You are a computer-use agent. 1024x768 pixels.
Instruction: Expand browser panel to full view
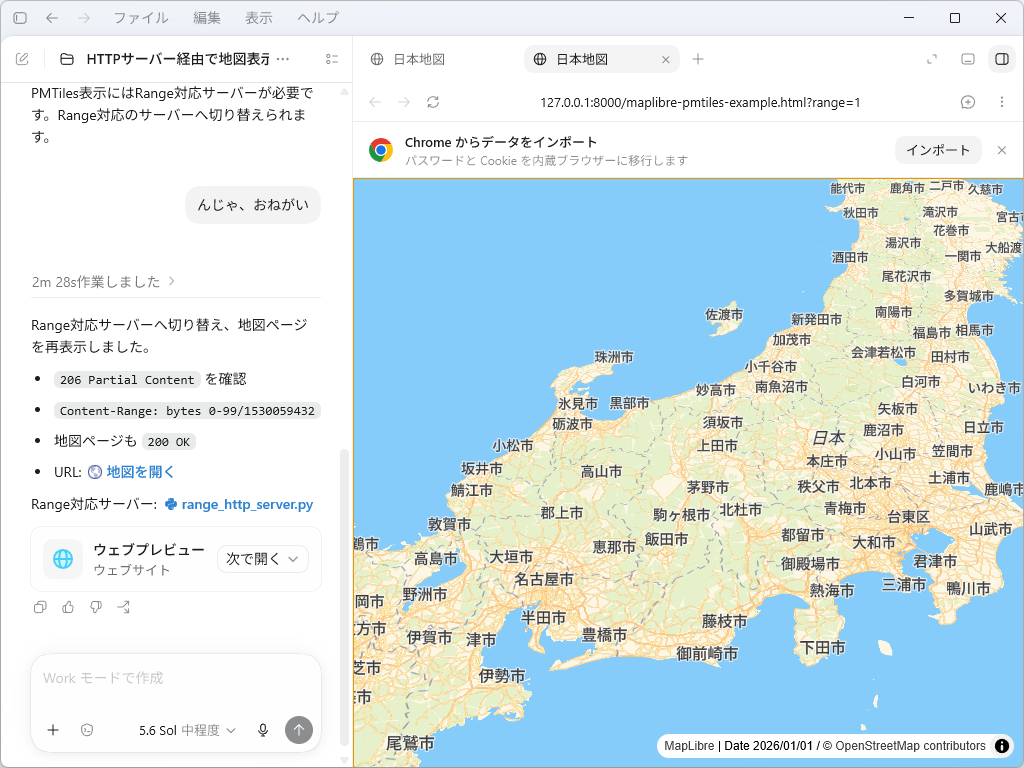pos(932,59)
